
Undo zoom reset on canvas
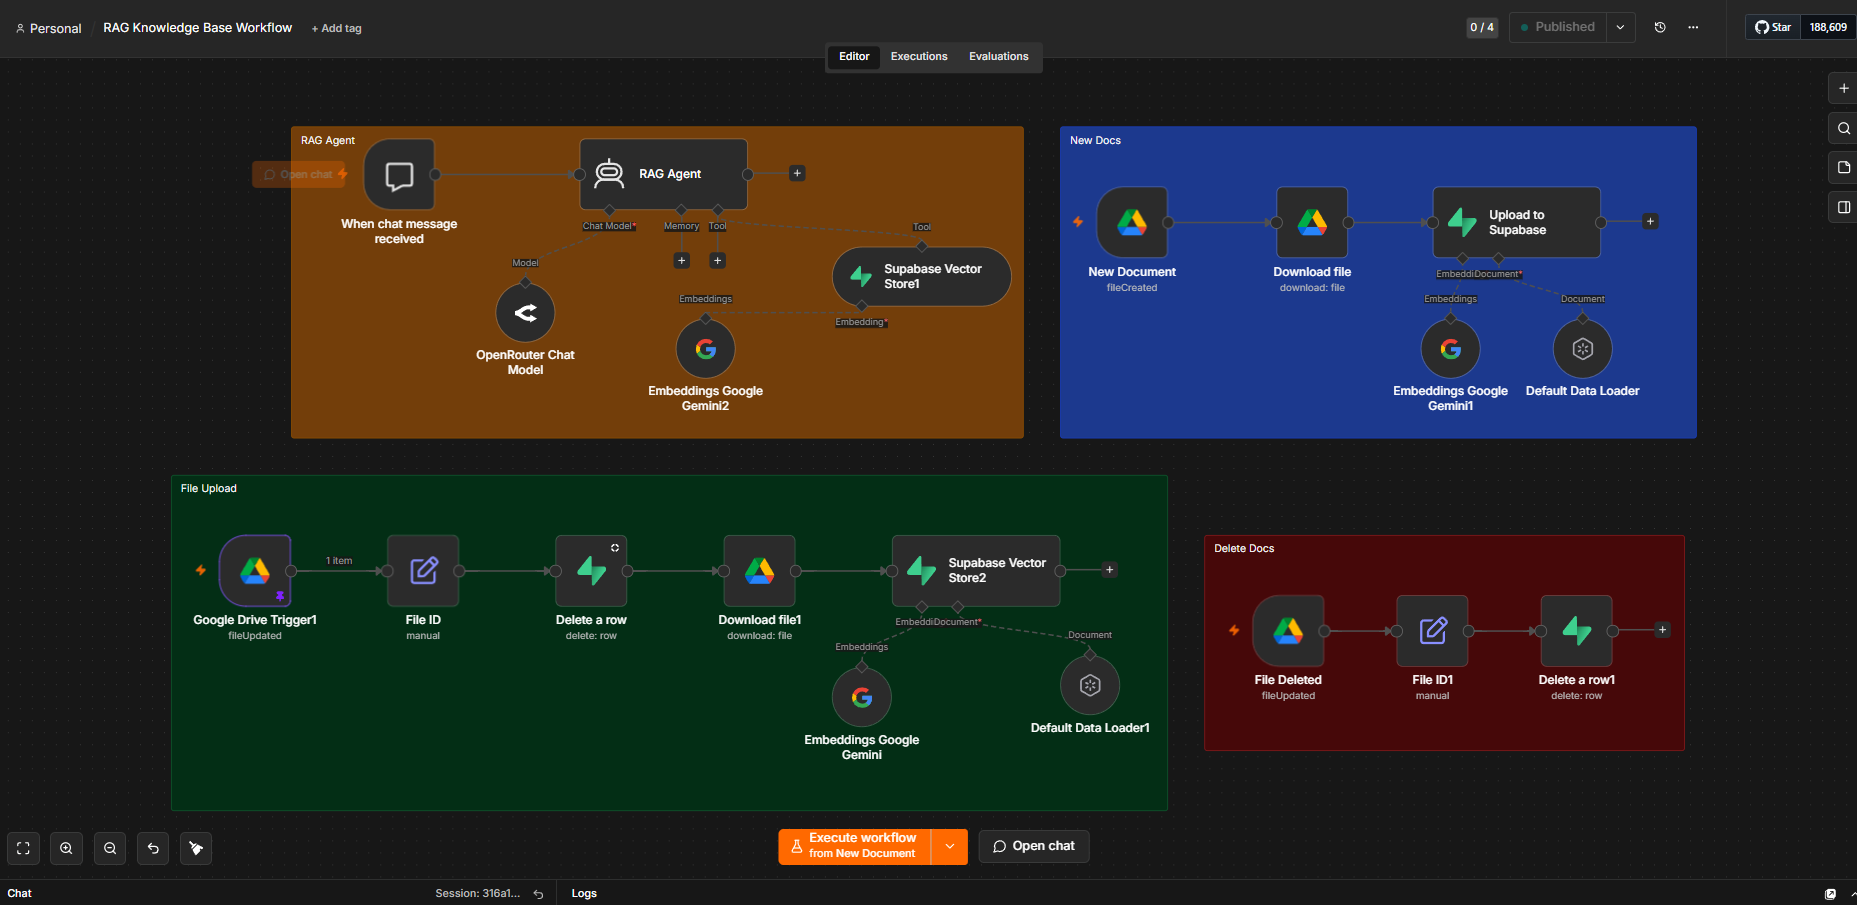[153, 848]
